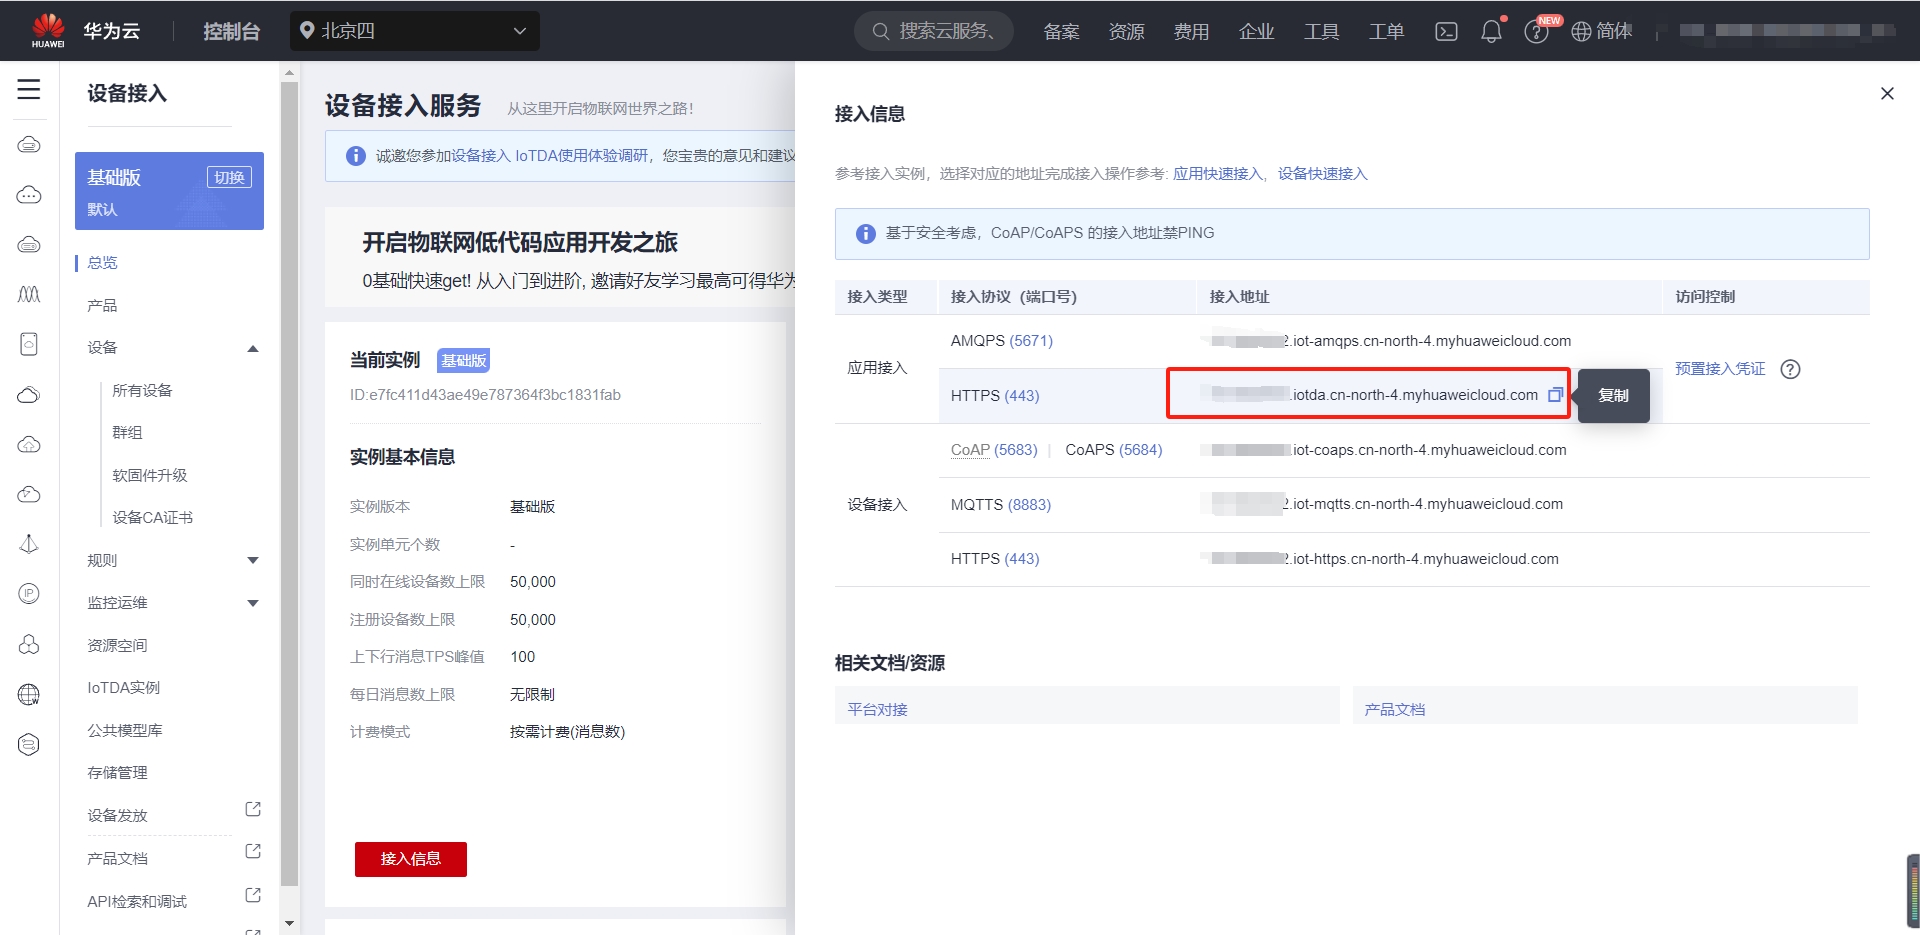Click the AMQPS (5671) protocol entry
Image resolution: width=1920 pixels, height=935 pixels.
pos(1002,341)
